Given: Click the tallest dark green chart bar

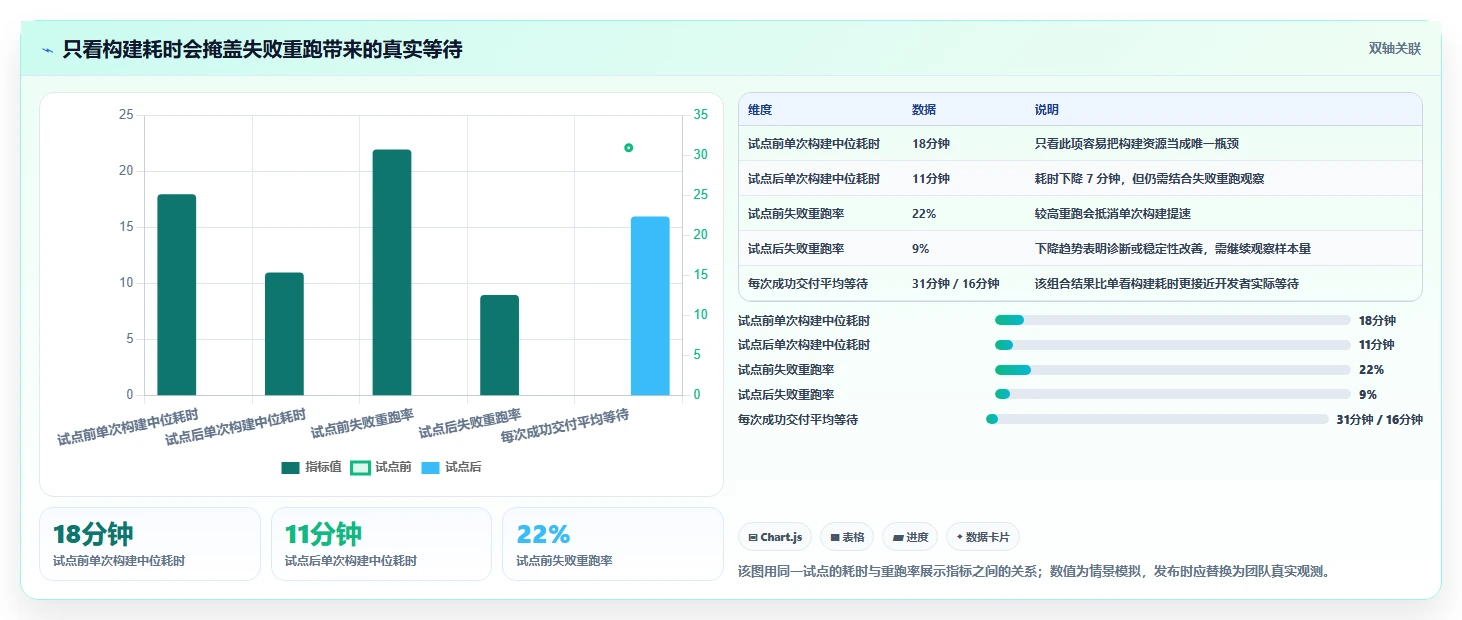Looking at the screenshot, I should click(392, 272).
